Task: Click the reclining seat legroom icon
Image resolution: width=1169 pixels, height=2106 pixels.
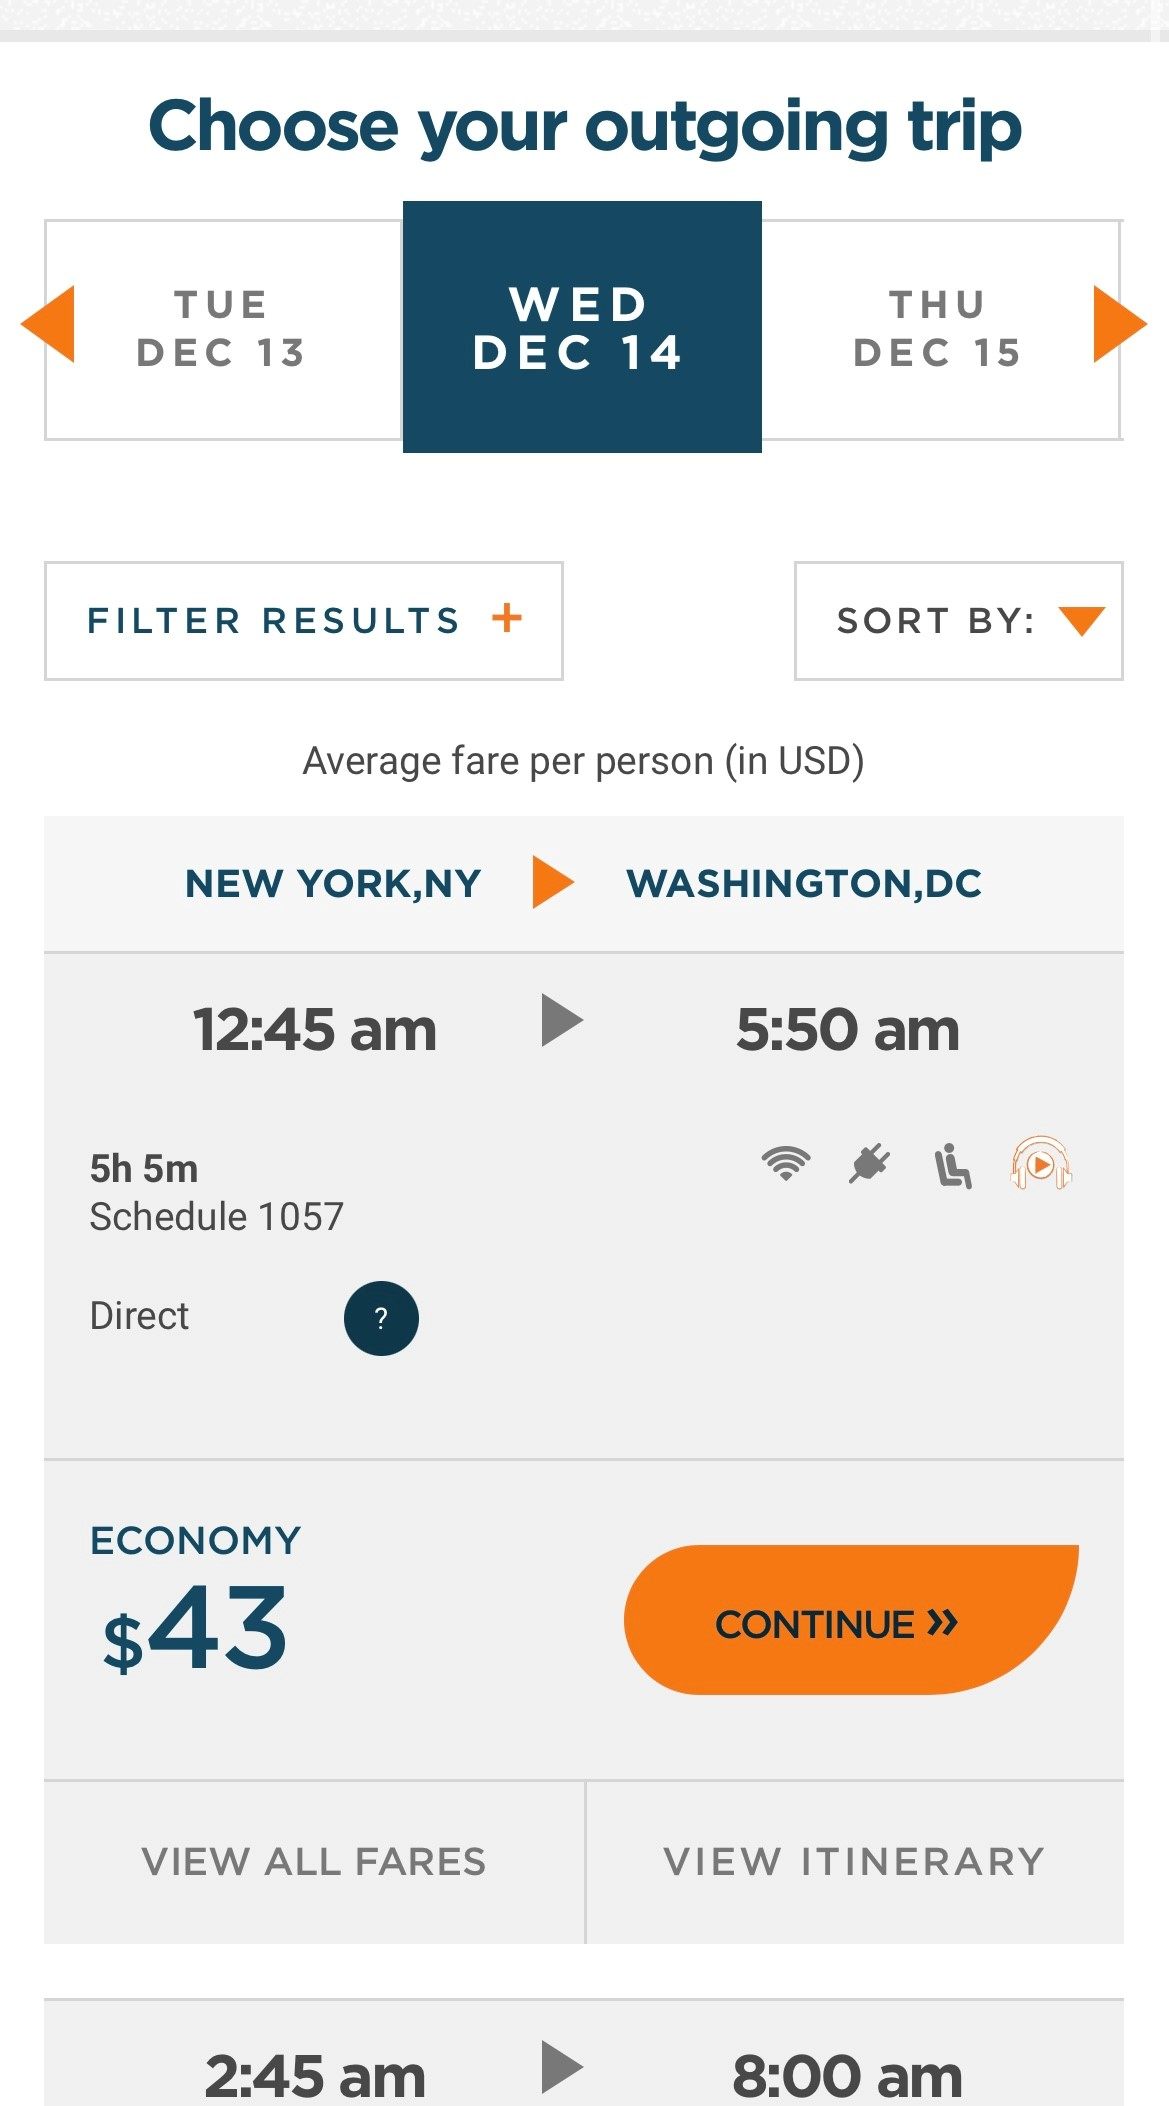Action: point(952,1166)
